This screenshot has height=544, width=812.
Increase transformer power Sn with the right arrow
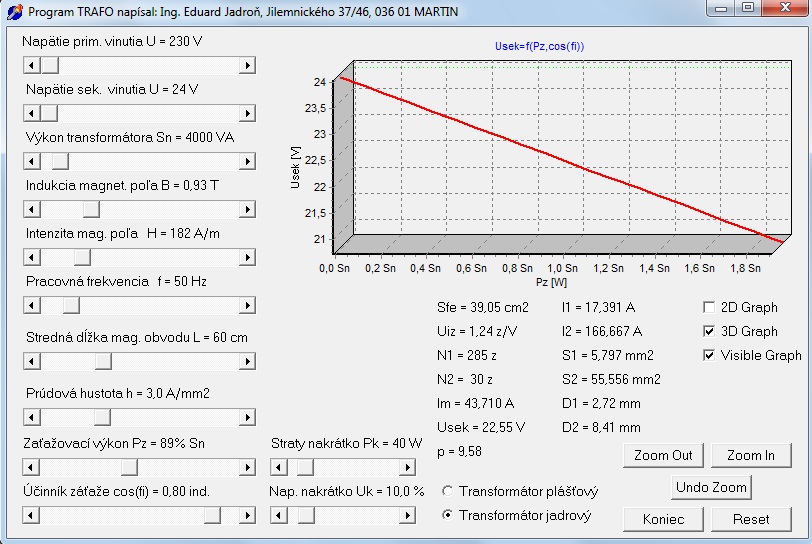coord(247,162)
